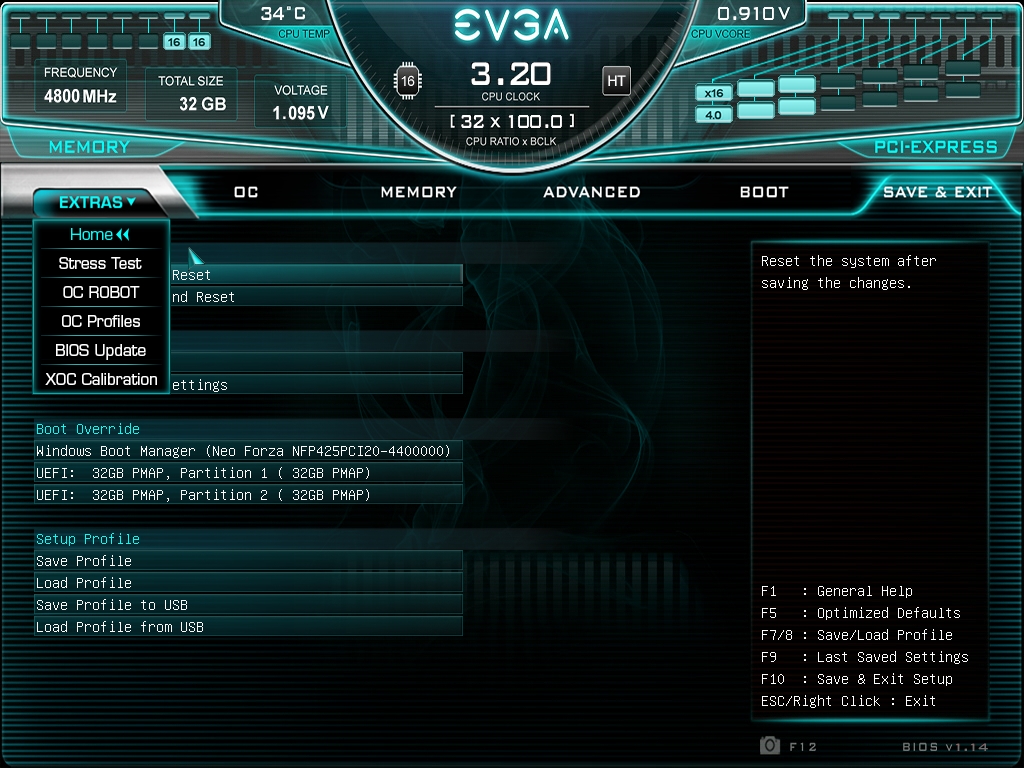Click the PCI-Express 4.0 generation badge
This screenshot has width=1024, height=768.
point(714,115)
